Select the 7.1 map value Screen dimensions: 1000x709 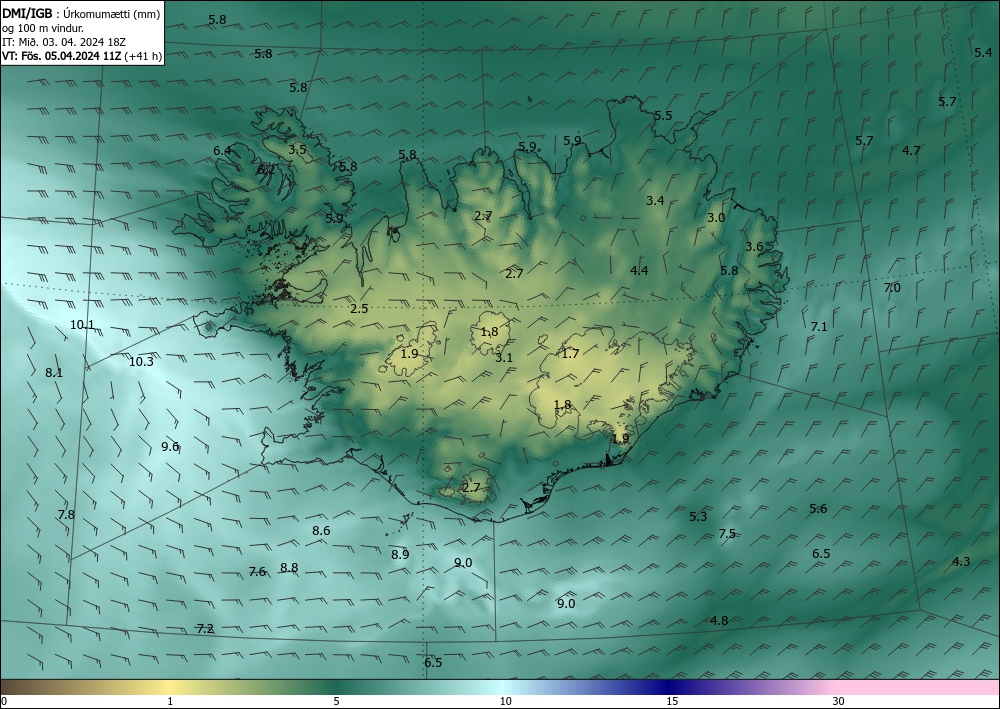819,326
